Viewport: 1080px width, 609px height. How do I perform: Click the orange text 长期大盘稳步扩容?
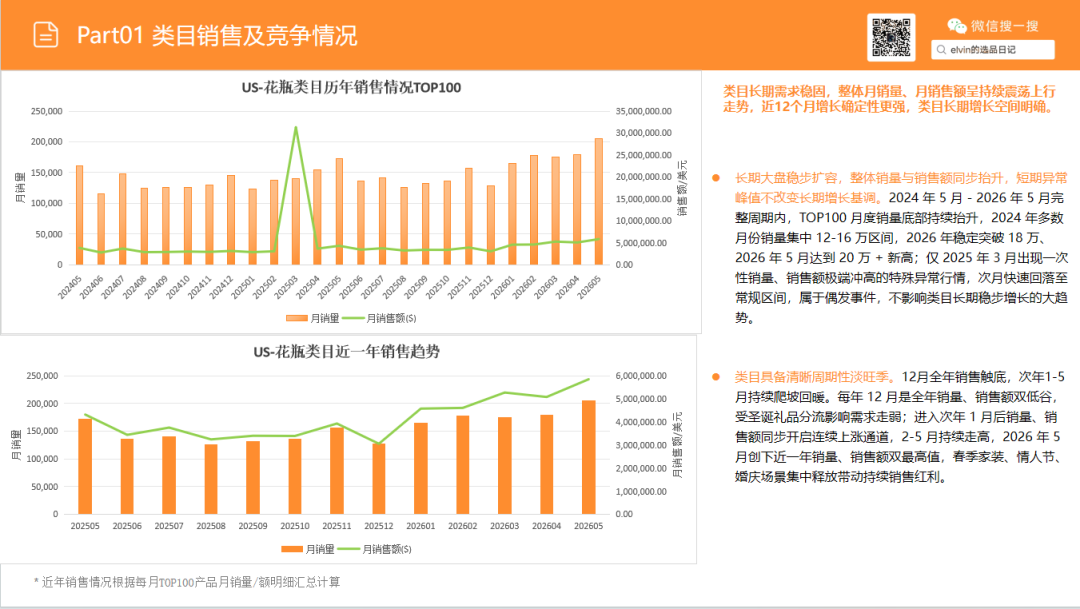[x=787, y=178]
